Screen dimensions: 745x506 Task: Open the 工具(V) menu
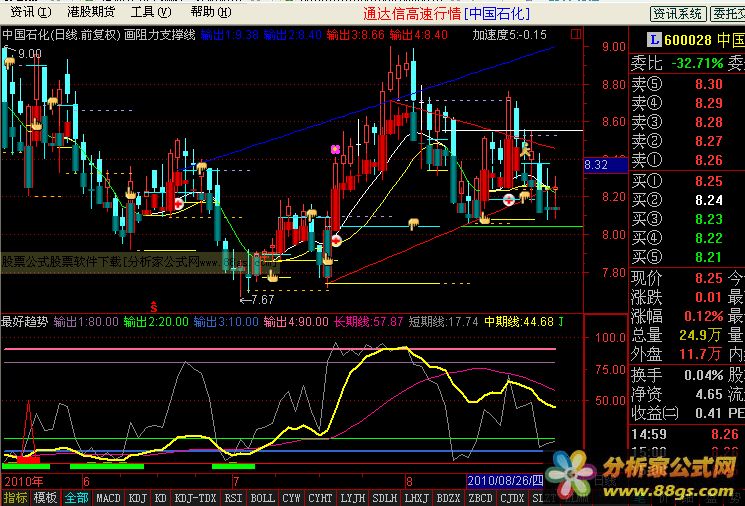pyautogui.click(x=151, y=12)
